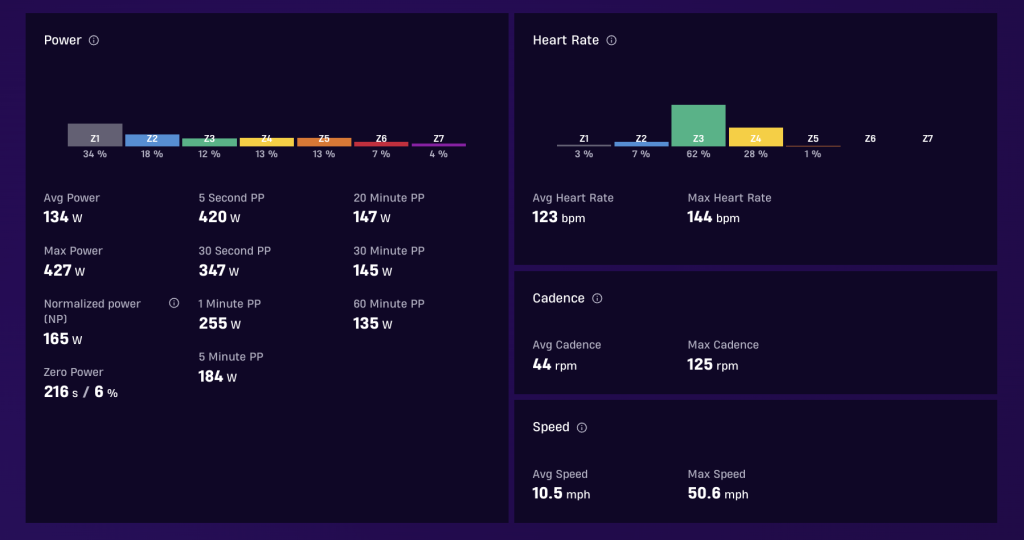
Task: Select the green Heart Rate Z3 bar
Action: click(698, 125)
